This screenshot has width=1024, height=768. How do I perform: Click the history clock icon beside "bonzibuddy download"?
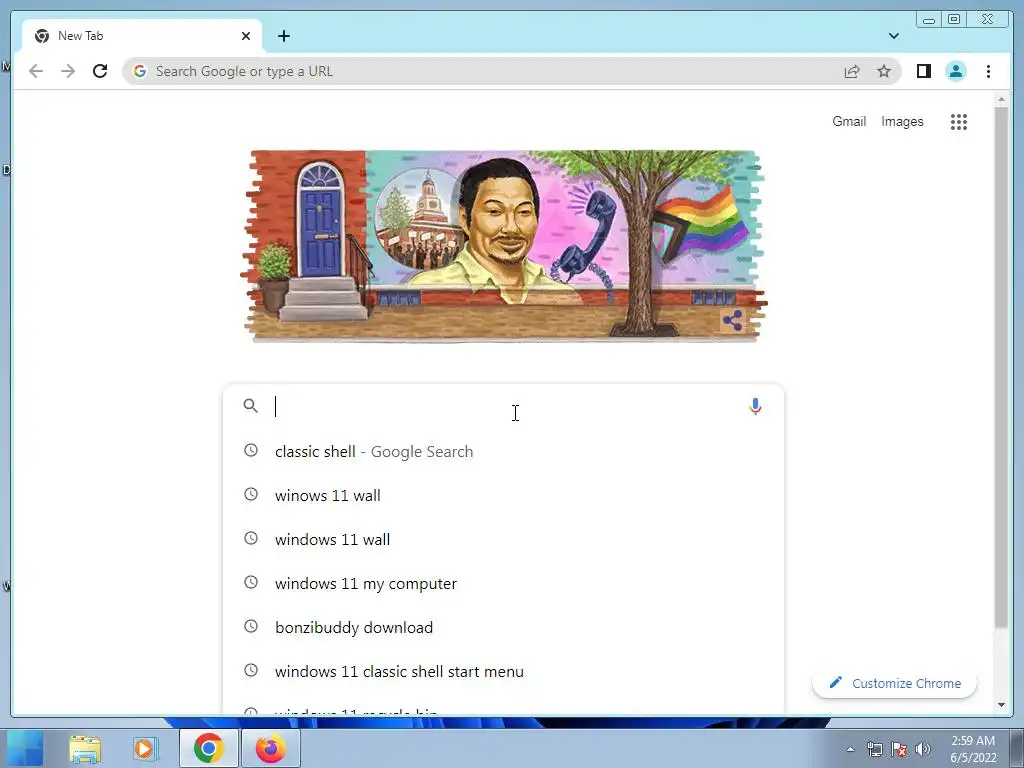(x=251, y=626)
